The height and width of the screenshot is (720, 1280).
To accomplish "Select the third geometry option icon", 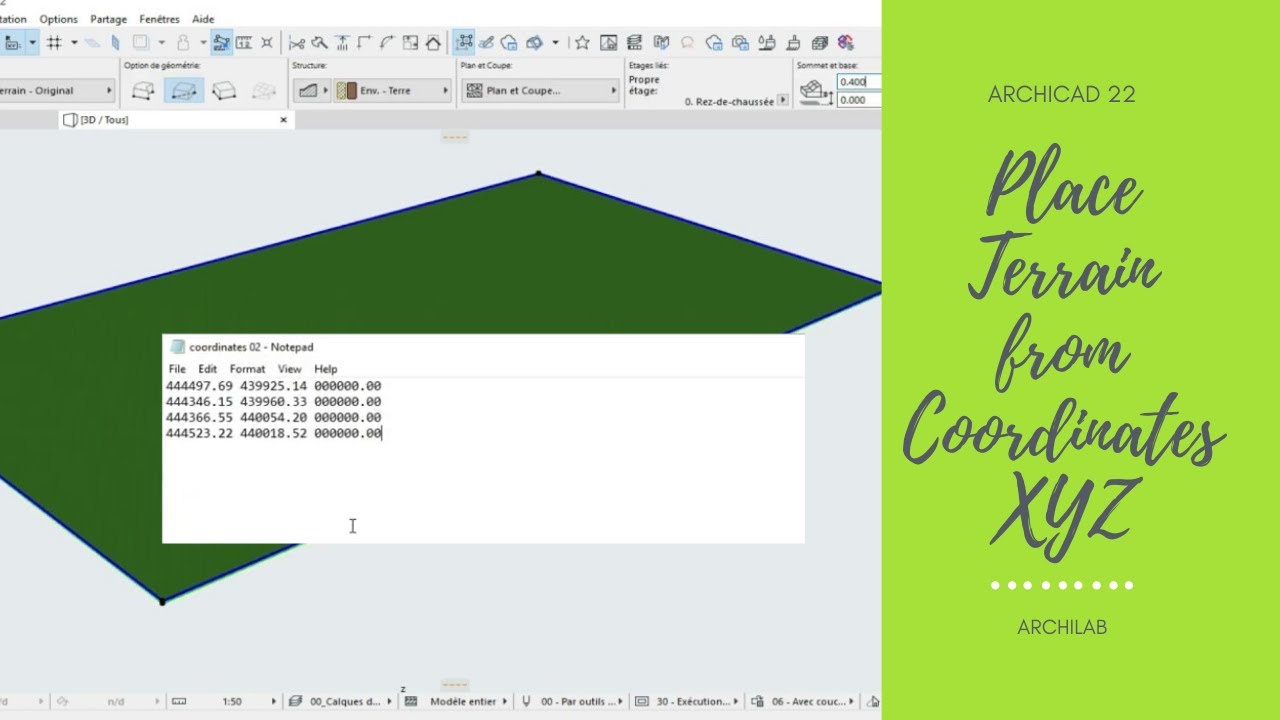I will coord(224,91).
